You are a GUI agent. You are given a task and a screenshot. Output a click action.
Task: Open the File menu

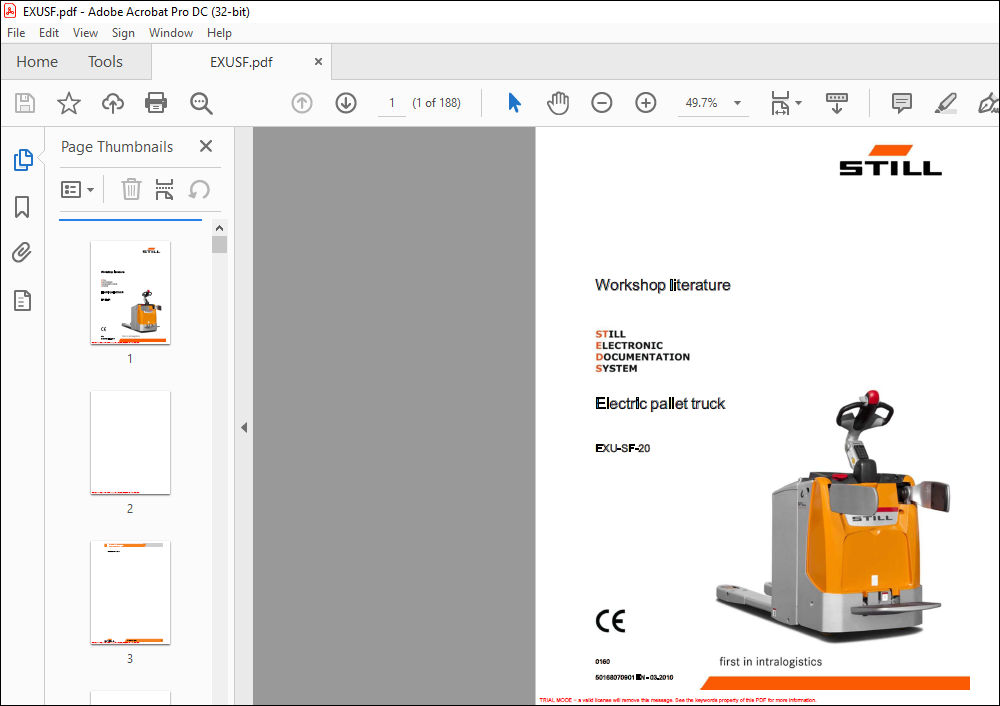16,33
